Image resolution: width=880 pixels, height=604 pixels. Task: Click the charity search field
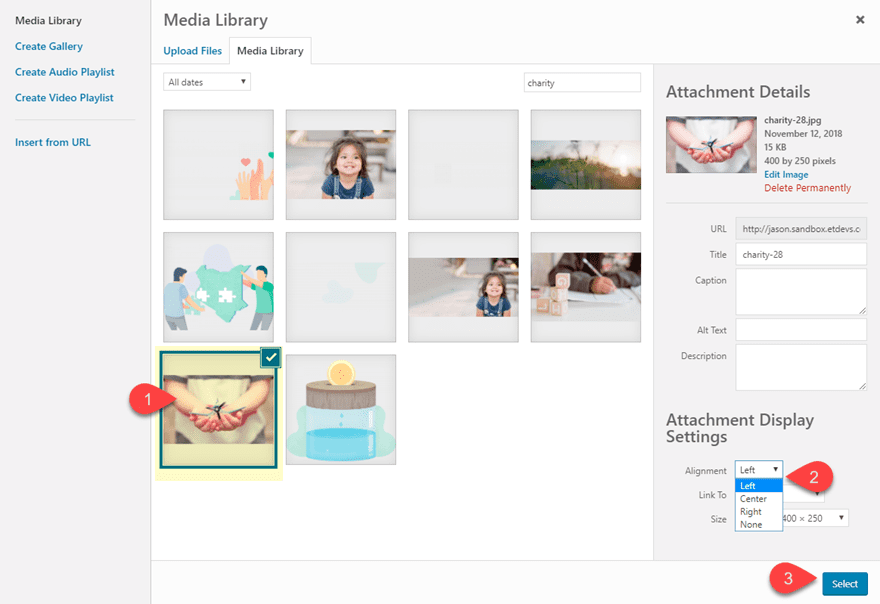click(x=582, y=82)
